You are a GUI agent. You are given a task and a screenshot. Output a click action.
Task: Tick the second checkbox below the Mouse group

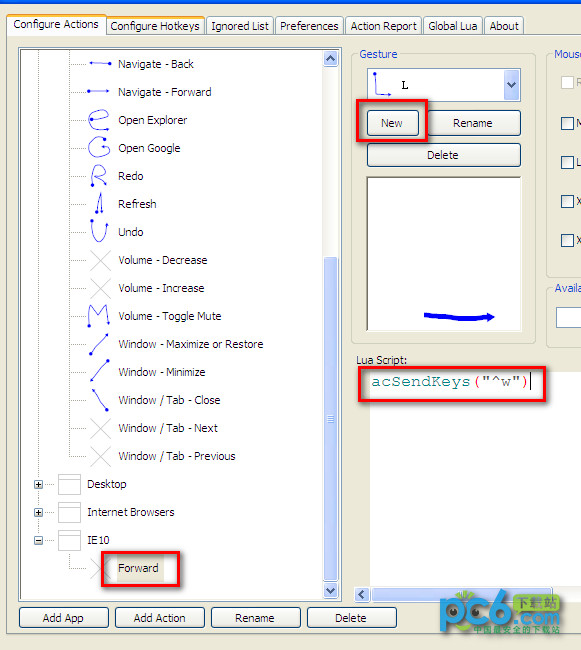(567, 123)
